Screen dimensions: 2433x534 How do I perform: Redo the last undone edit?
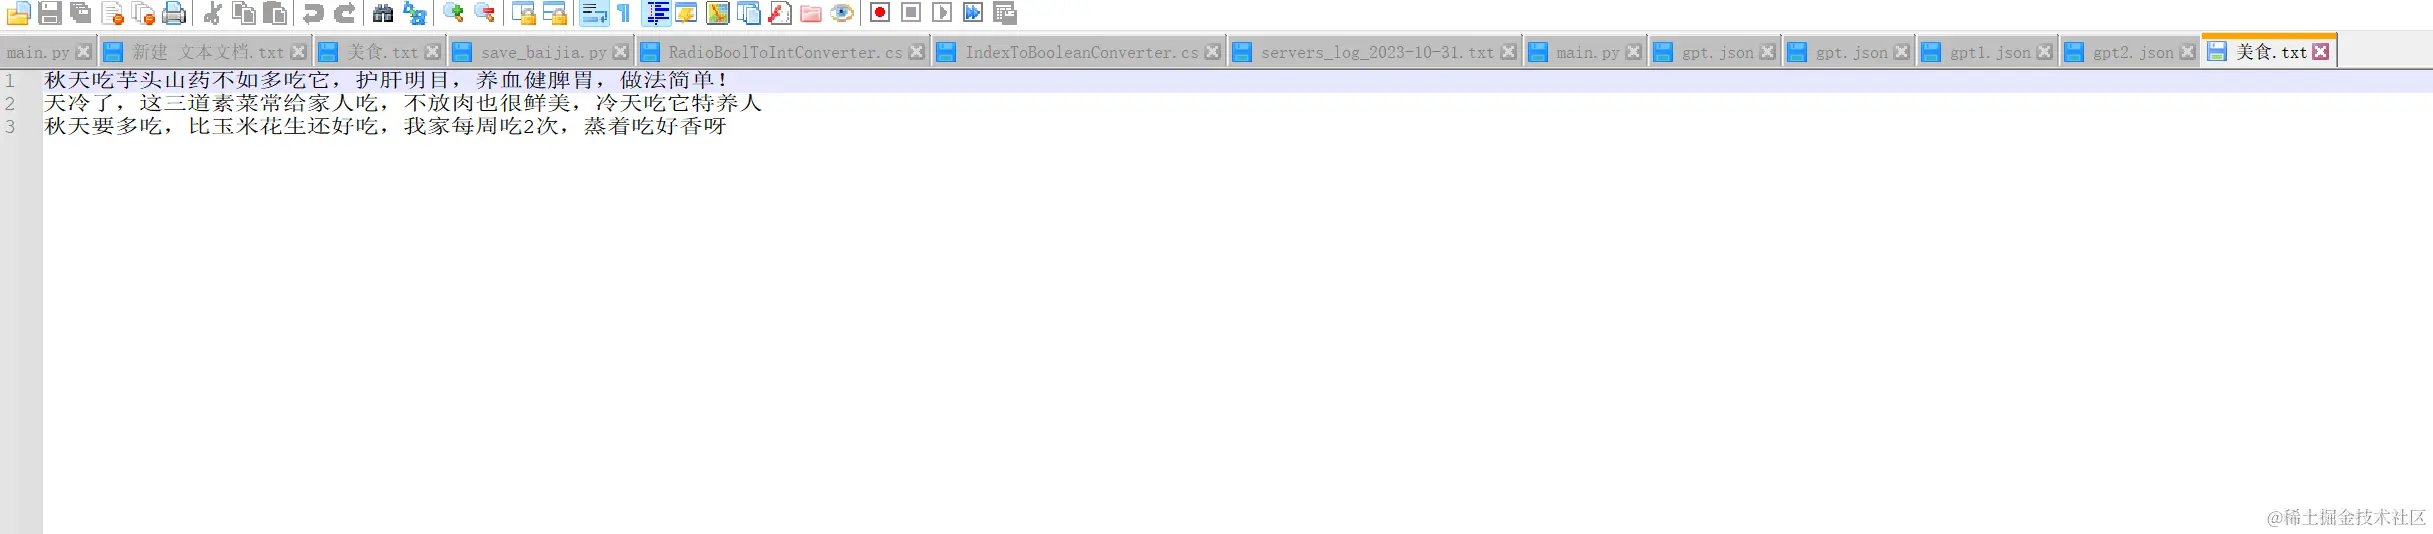[x=344, y=13]
